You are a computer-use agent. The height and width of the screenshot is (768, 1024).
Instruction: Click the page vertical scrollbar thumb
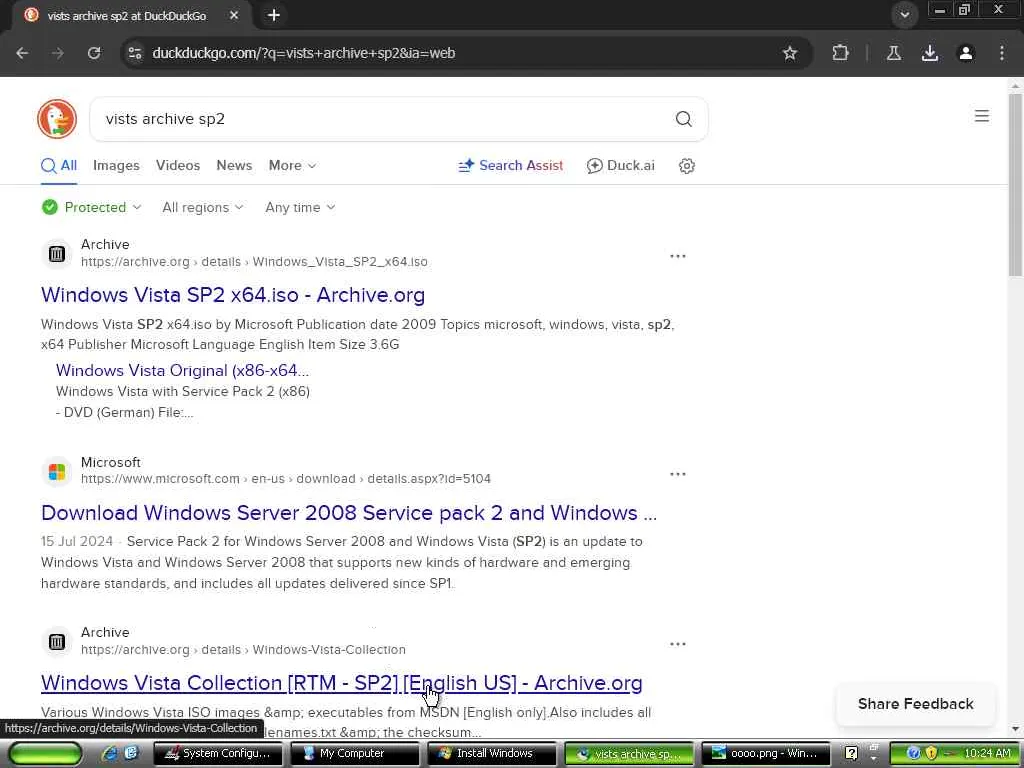[x=1015, y=184]
